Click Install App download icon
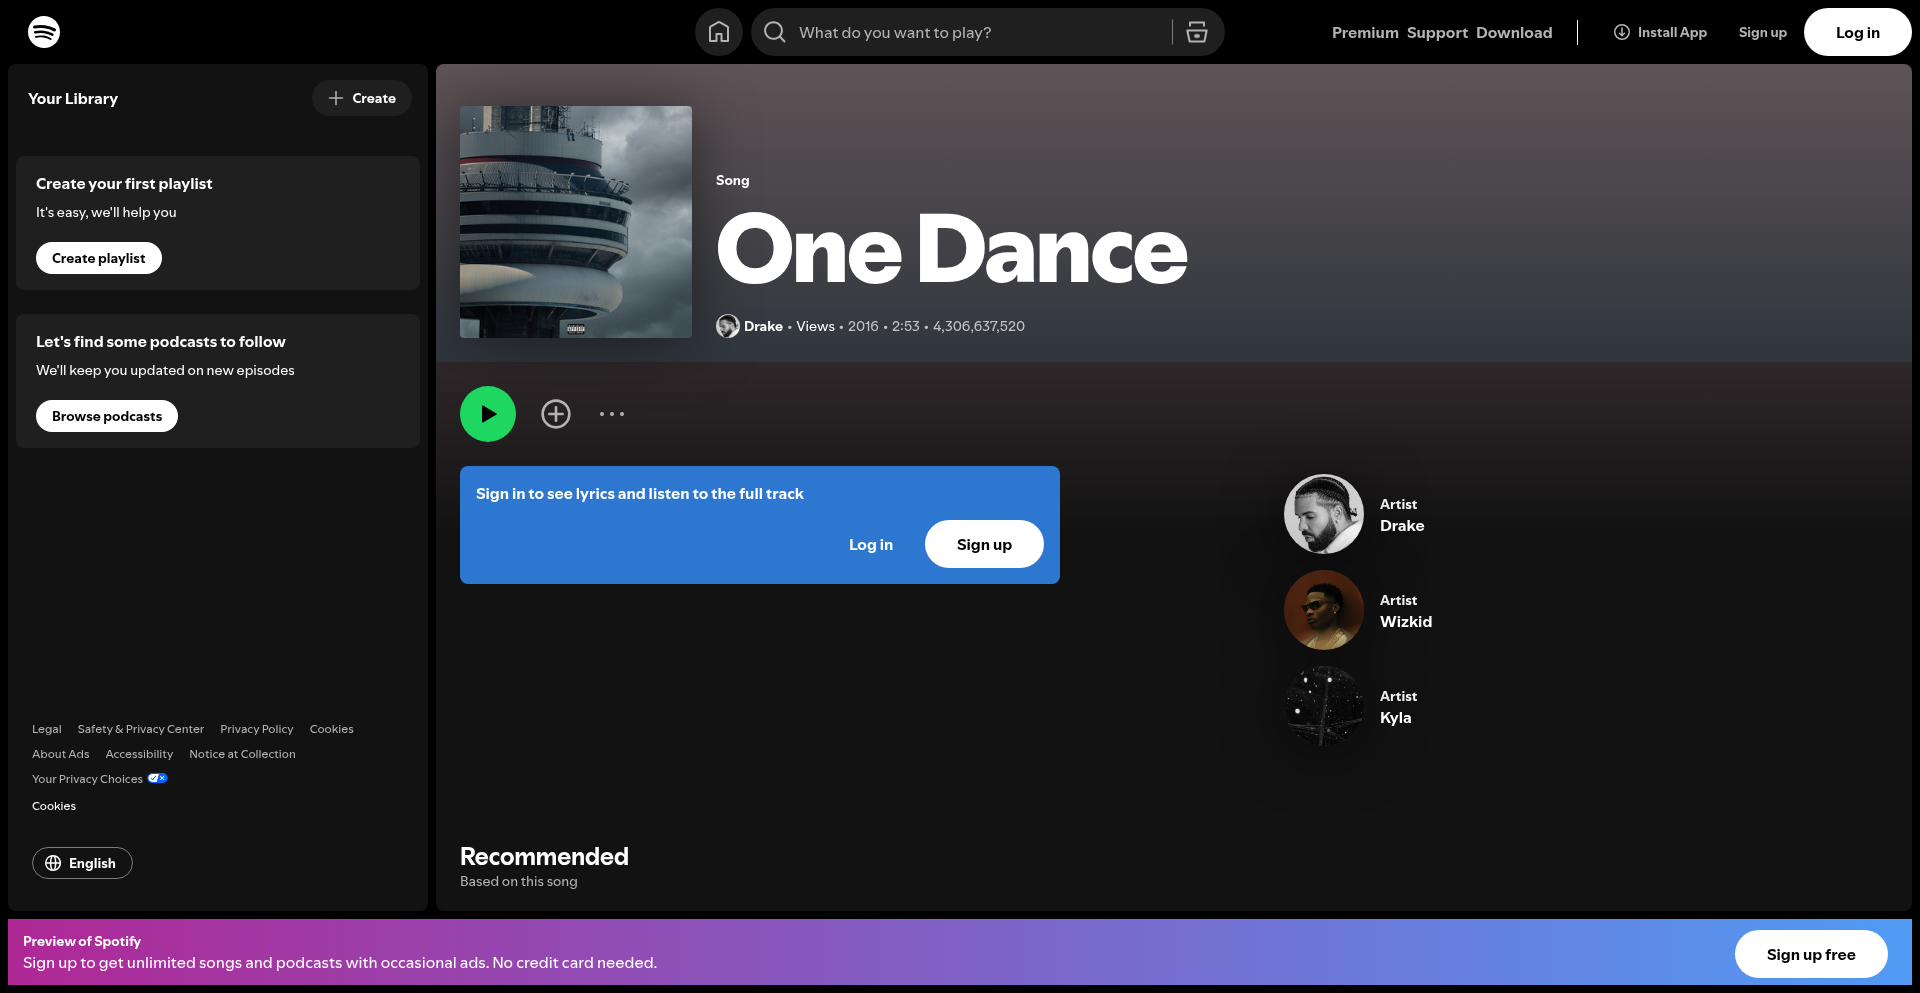Screen dimensions: 1920x993 1622,32
